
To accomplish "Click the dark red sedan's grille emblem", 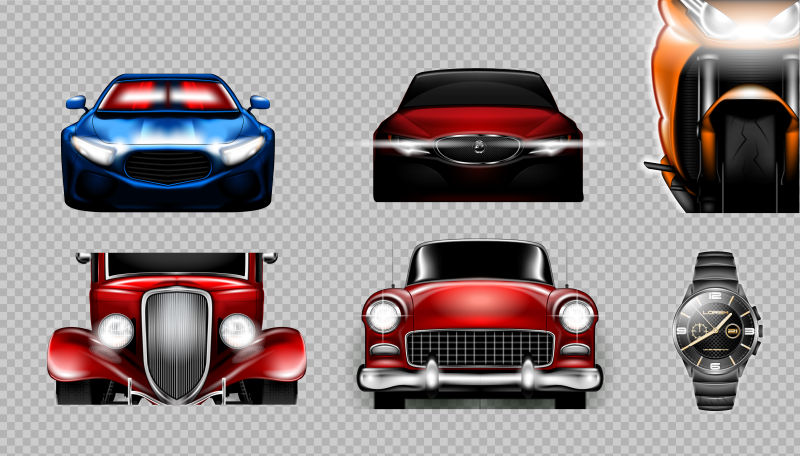I will click(x=479, y=148).
